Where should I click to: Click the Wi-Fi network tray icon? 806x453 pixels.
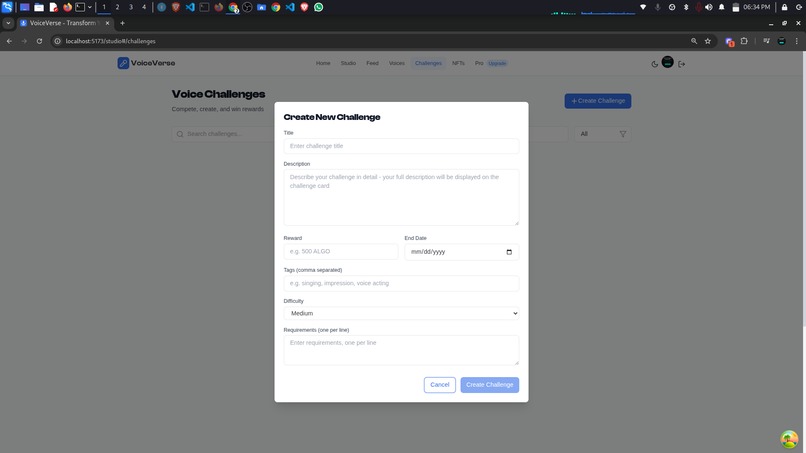click(643, 7)
